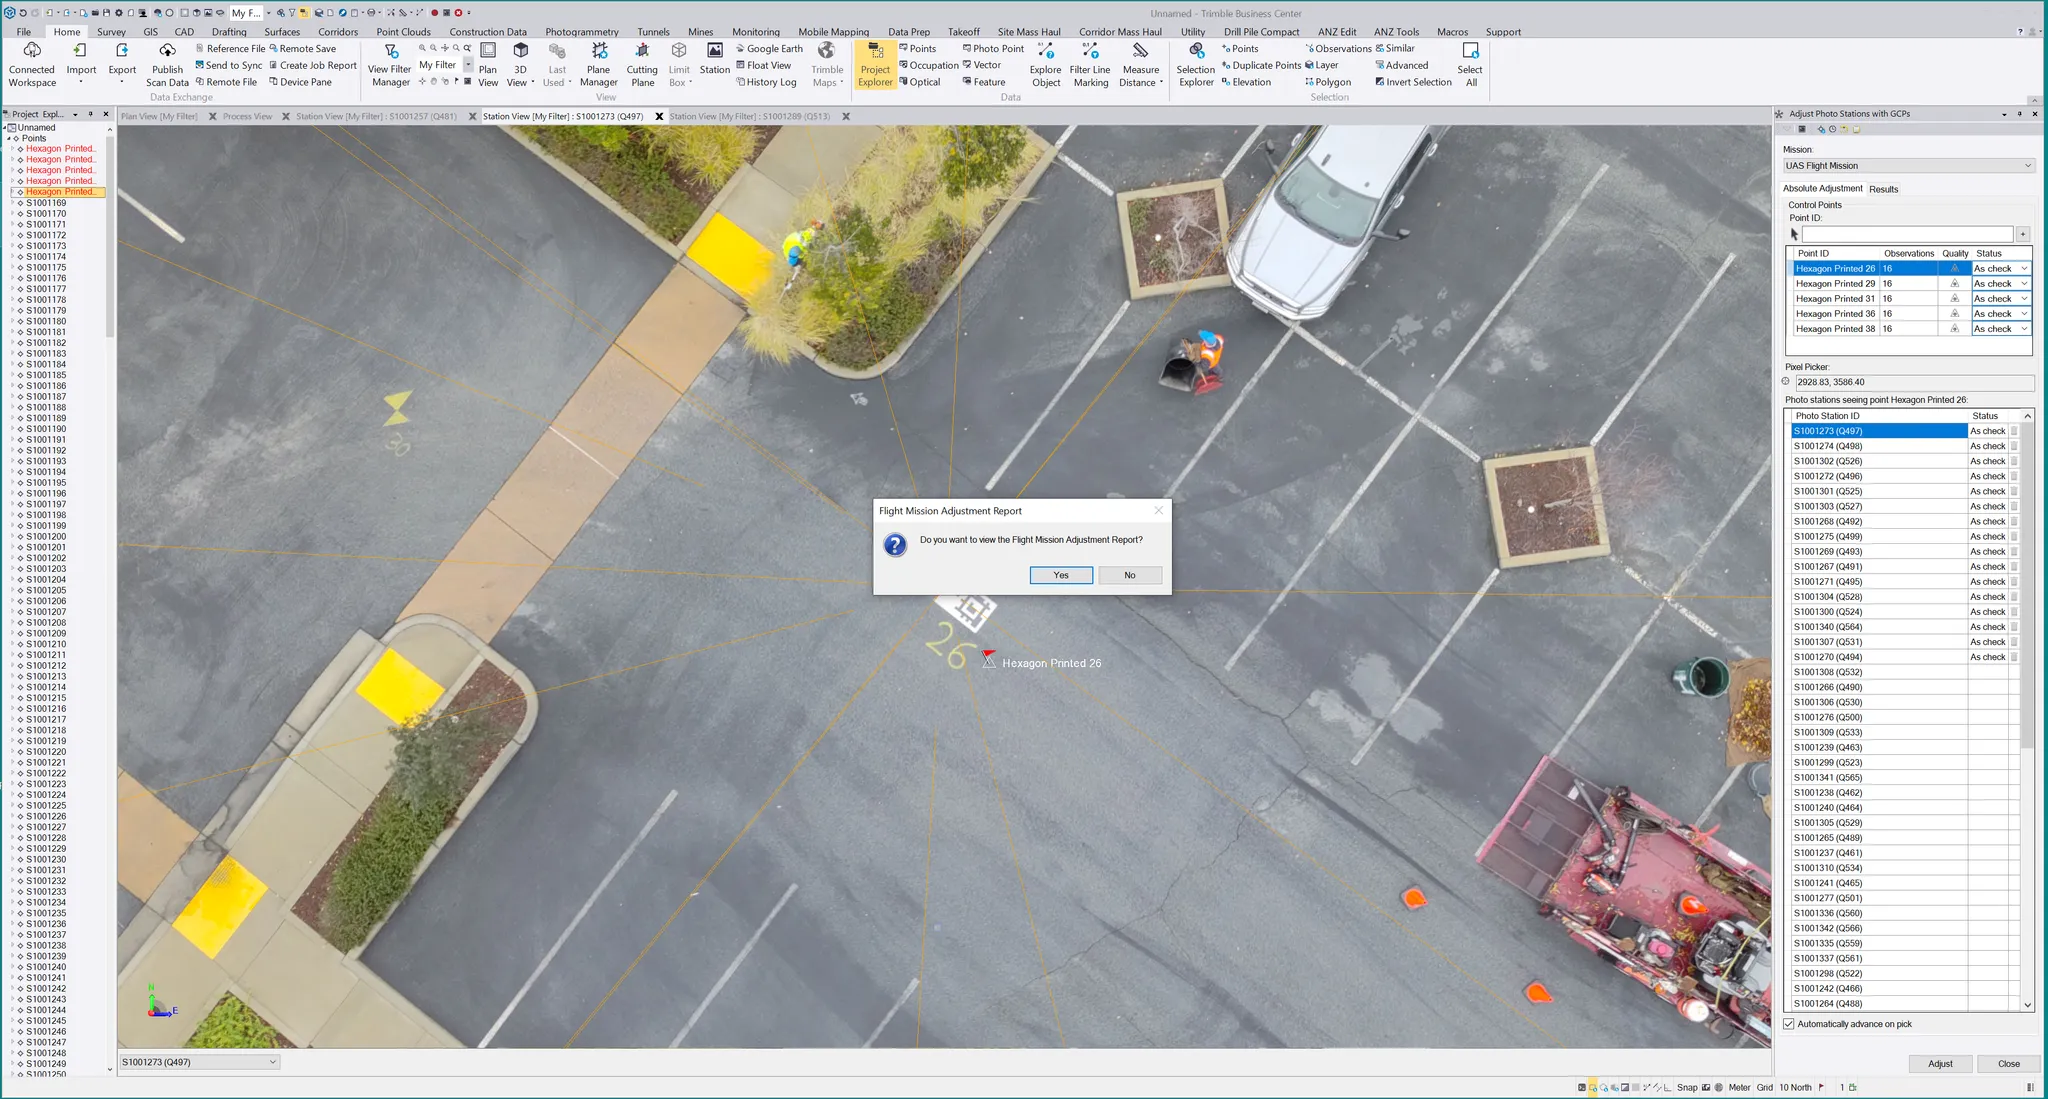This screenshot has width=2048, height=1099.
Task: Select photo station S1001302 (Q526)
Action: point(1878,461)
